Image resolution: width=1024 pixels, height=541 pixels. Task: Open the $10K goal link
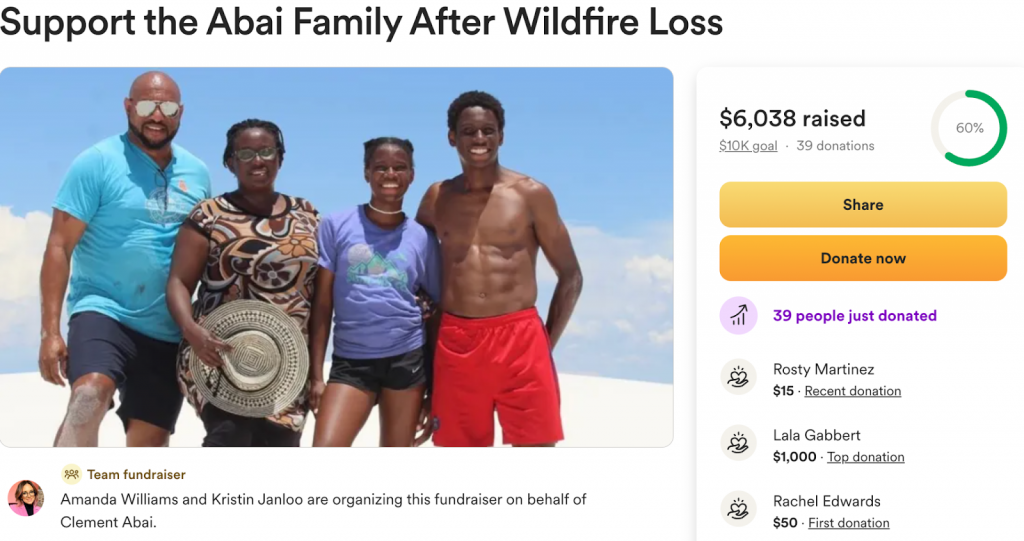point(748,146)
